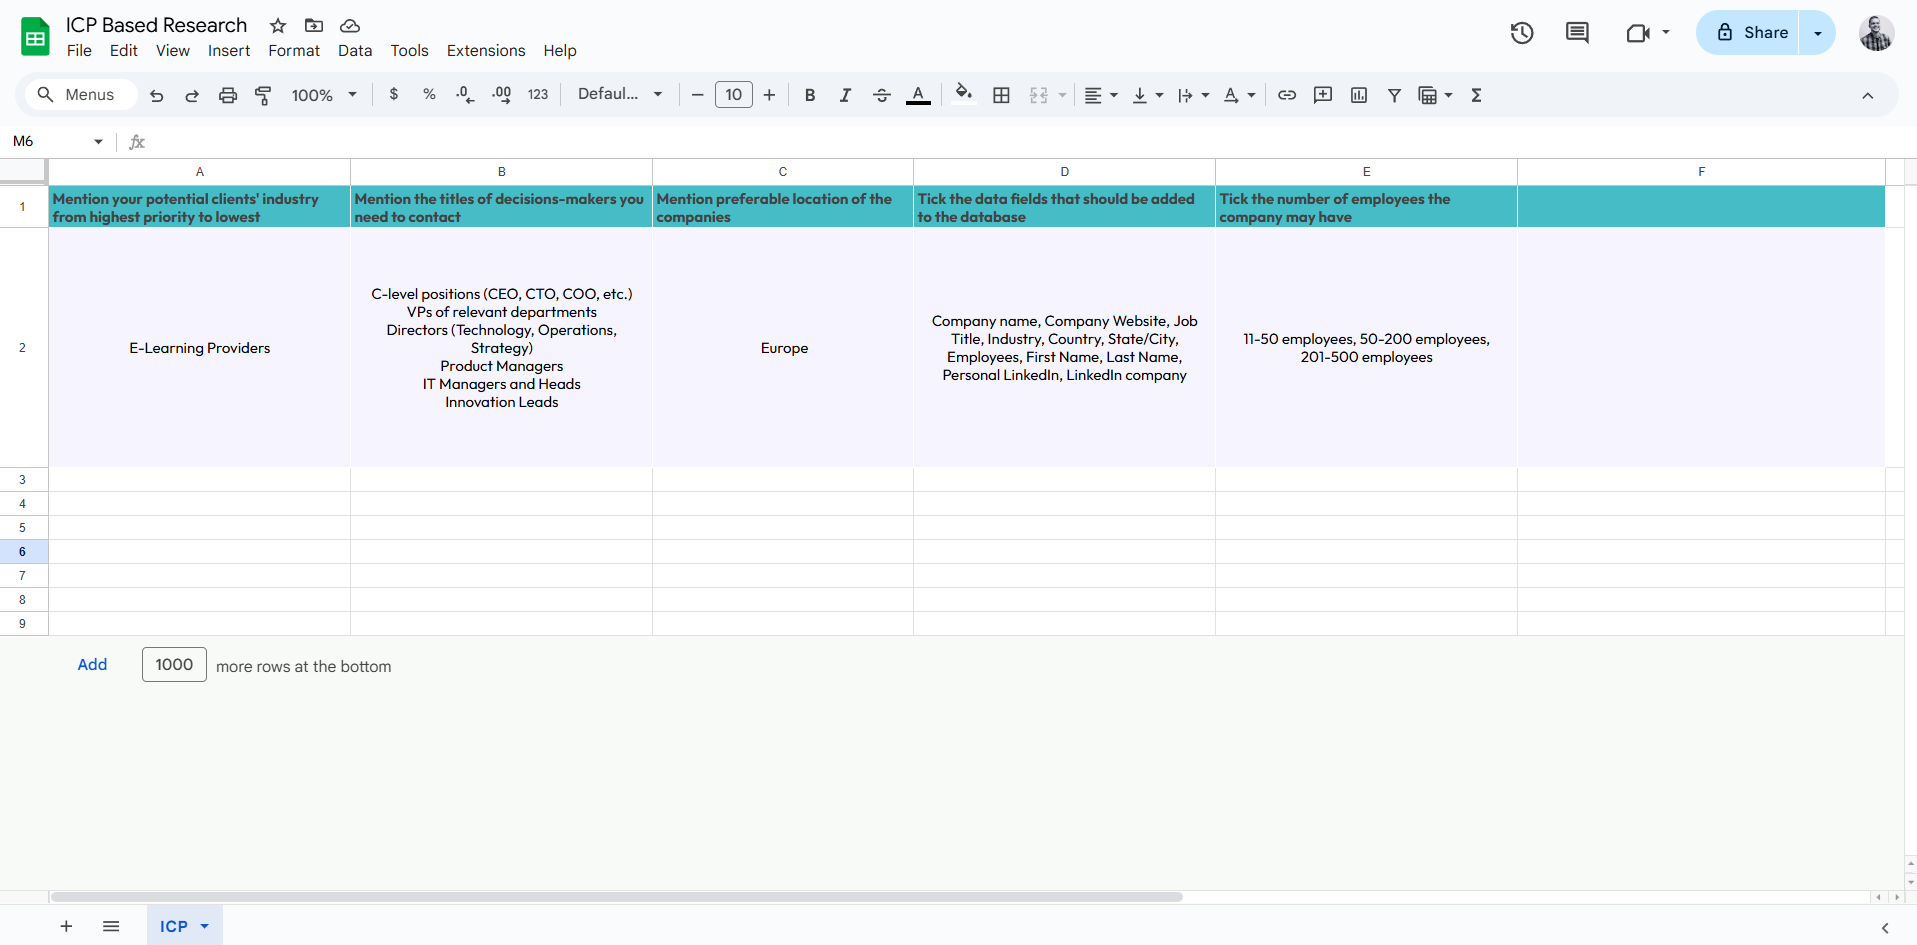Check the cloud save status icon

click(350, 25)
